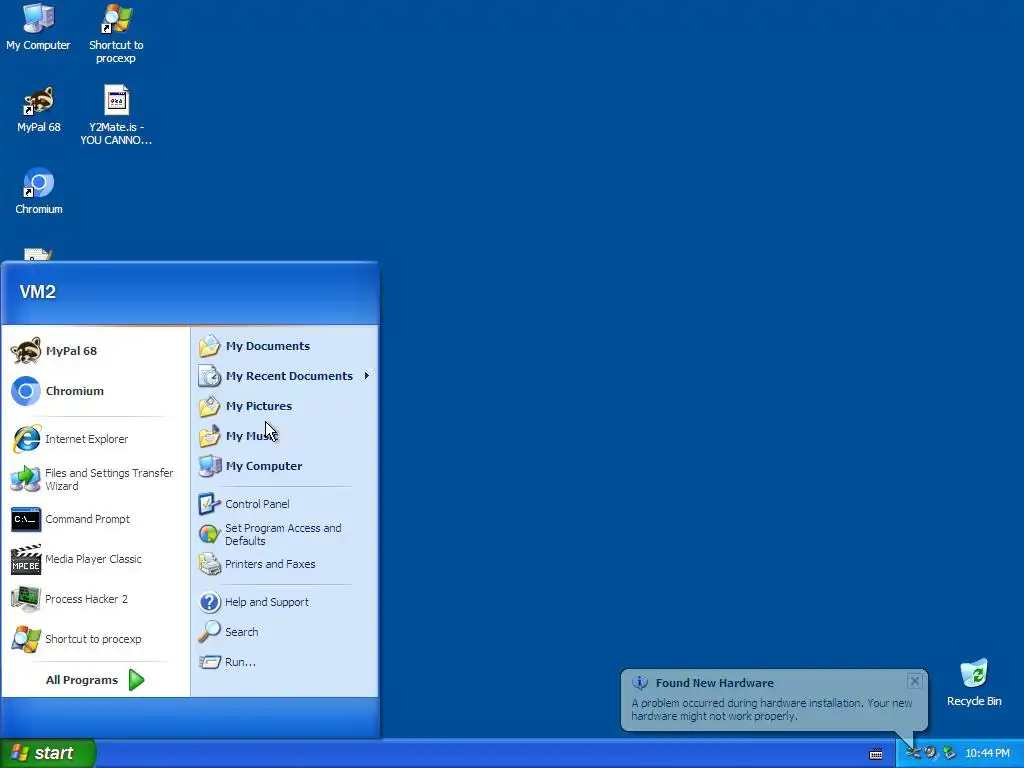
Task: Expand My Recent Documents submenu arrow
Action: [x=367, y=376]
